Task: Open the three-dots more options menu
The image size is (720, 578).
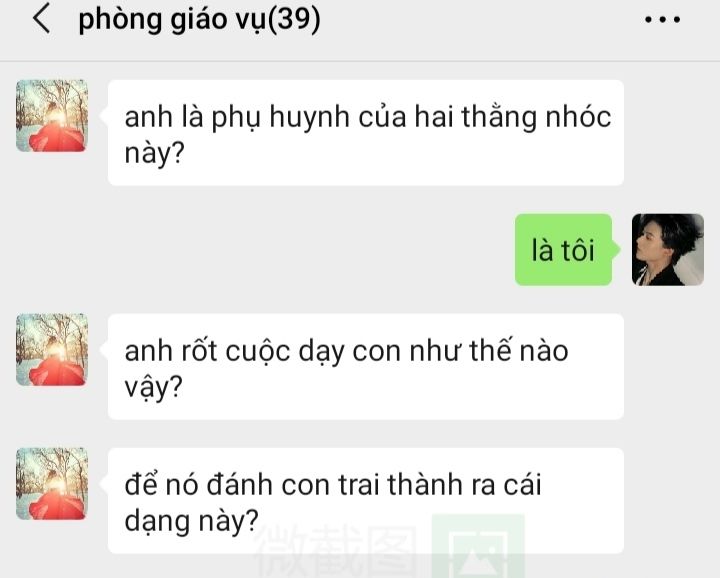Action: tap(662, 20)
